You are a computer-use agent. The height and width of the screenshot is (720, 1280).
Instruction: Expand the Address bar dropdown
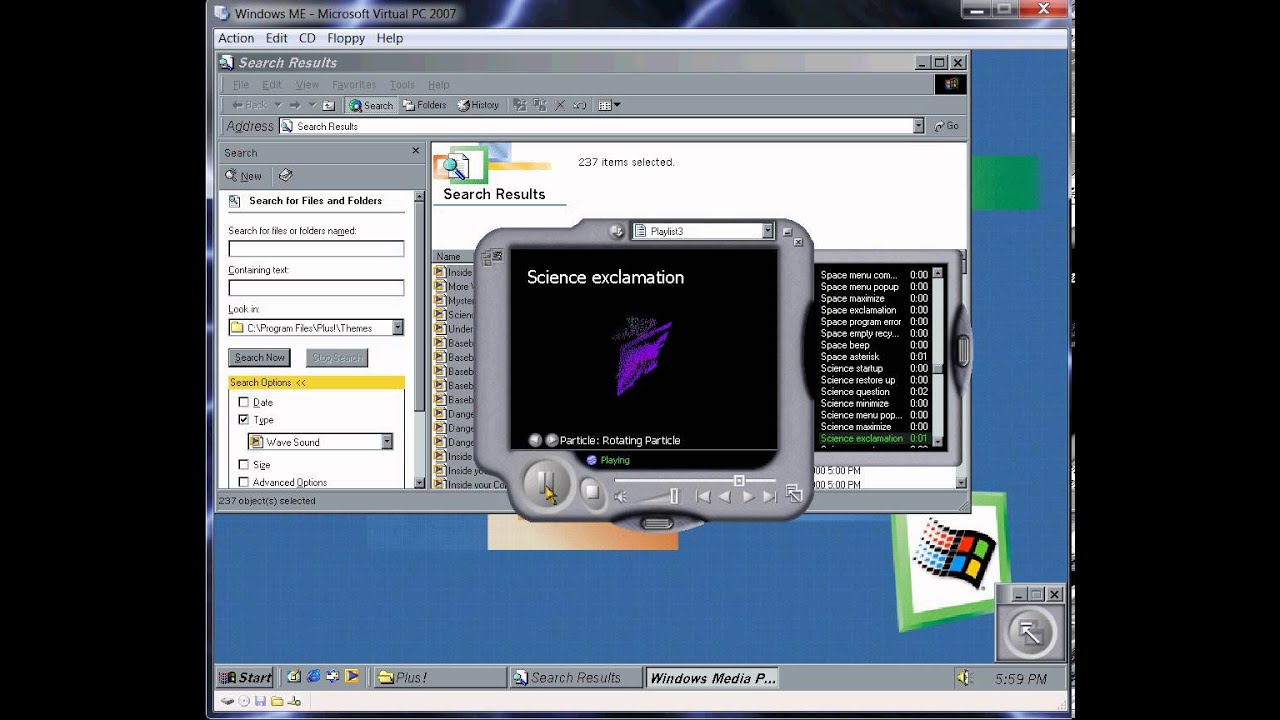tap(918, 126)
